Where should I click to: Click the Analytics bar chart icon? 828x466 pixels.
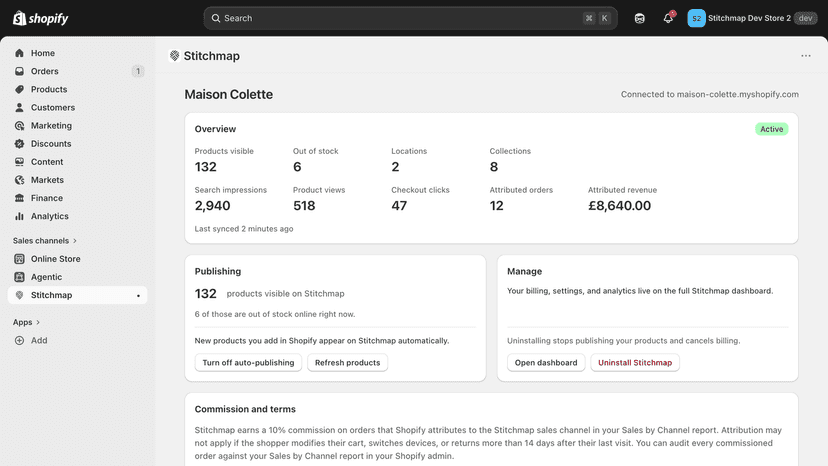(x=20, y=216)
